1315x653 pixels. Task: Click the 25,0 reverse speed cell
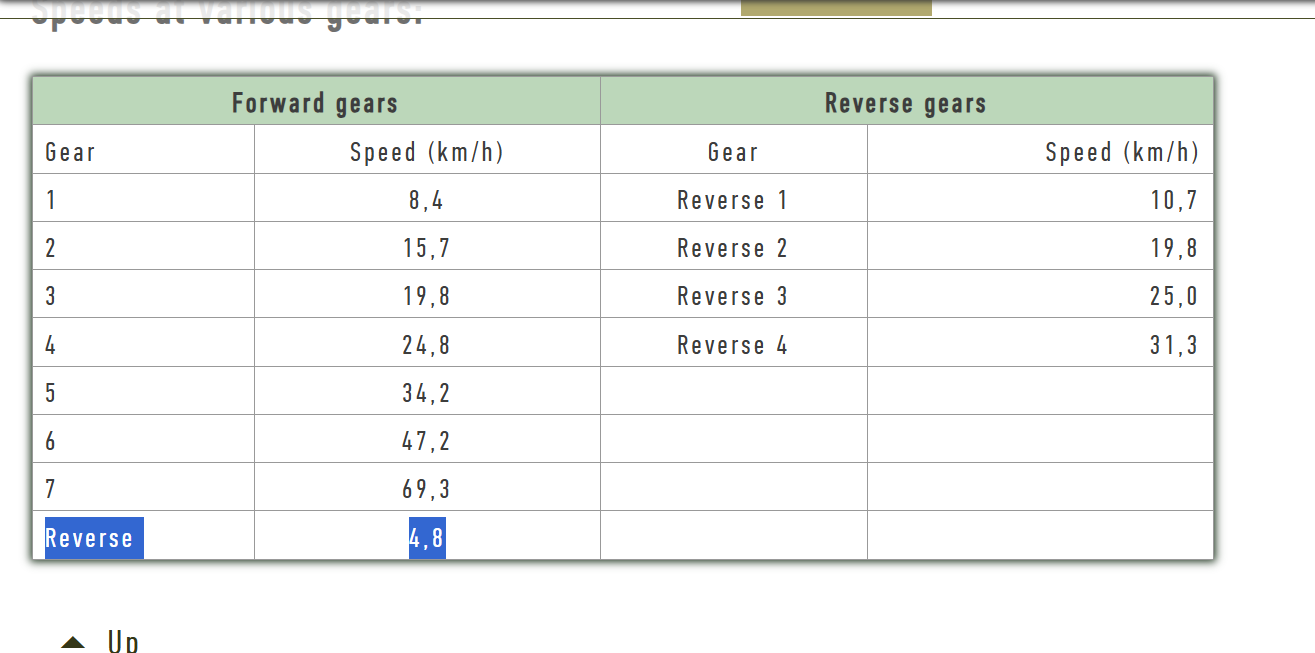tap(1040, 295)
